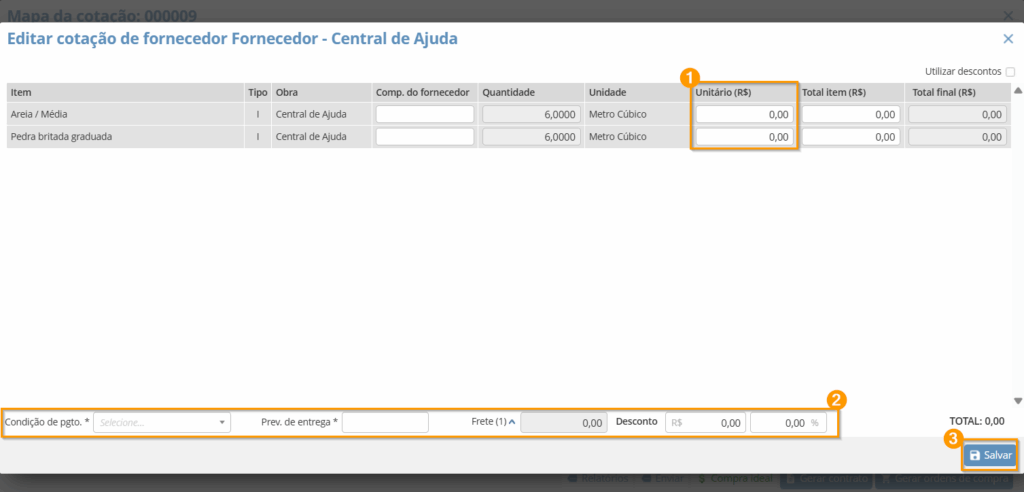Expand the Frete (1) chevron
This screenshot has height=492, width=1024.
[512, 422]
